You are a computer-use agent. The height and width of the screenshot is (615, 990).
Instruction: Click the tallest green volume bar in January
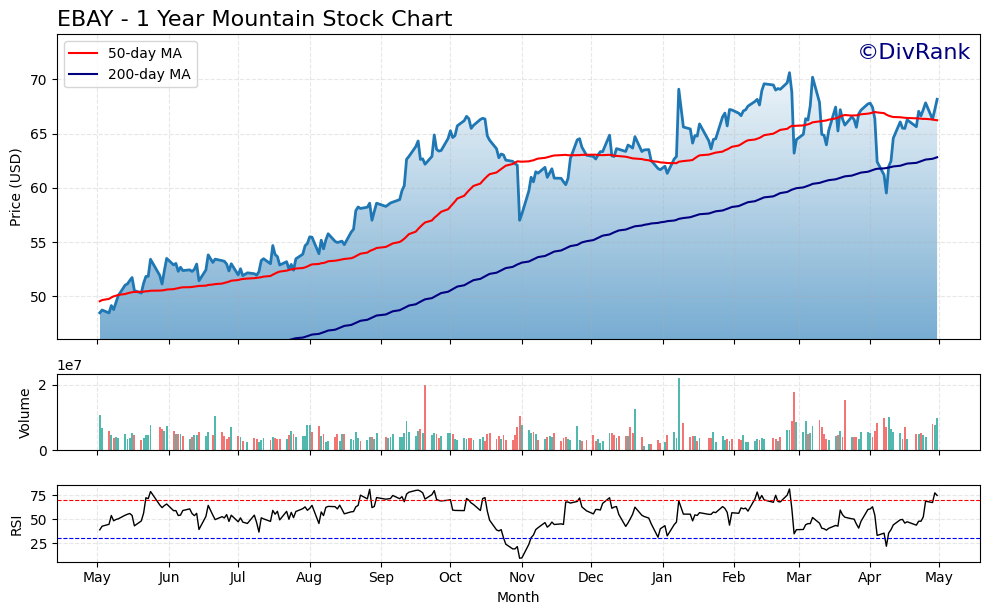(679, 414)
